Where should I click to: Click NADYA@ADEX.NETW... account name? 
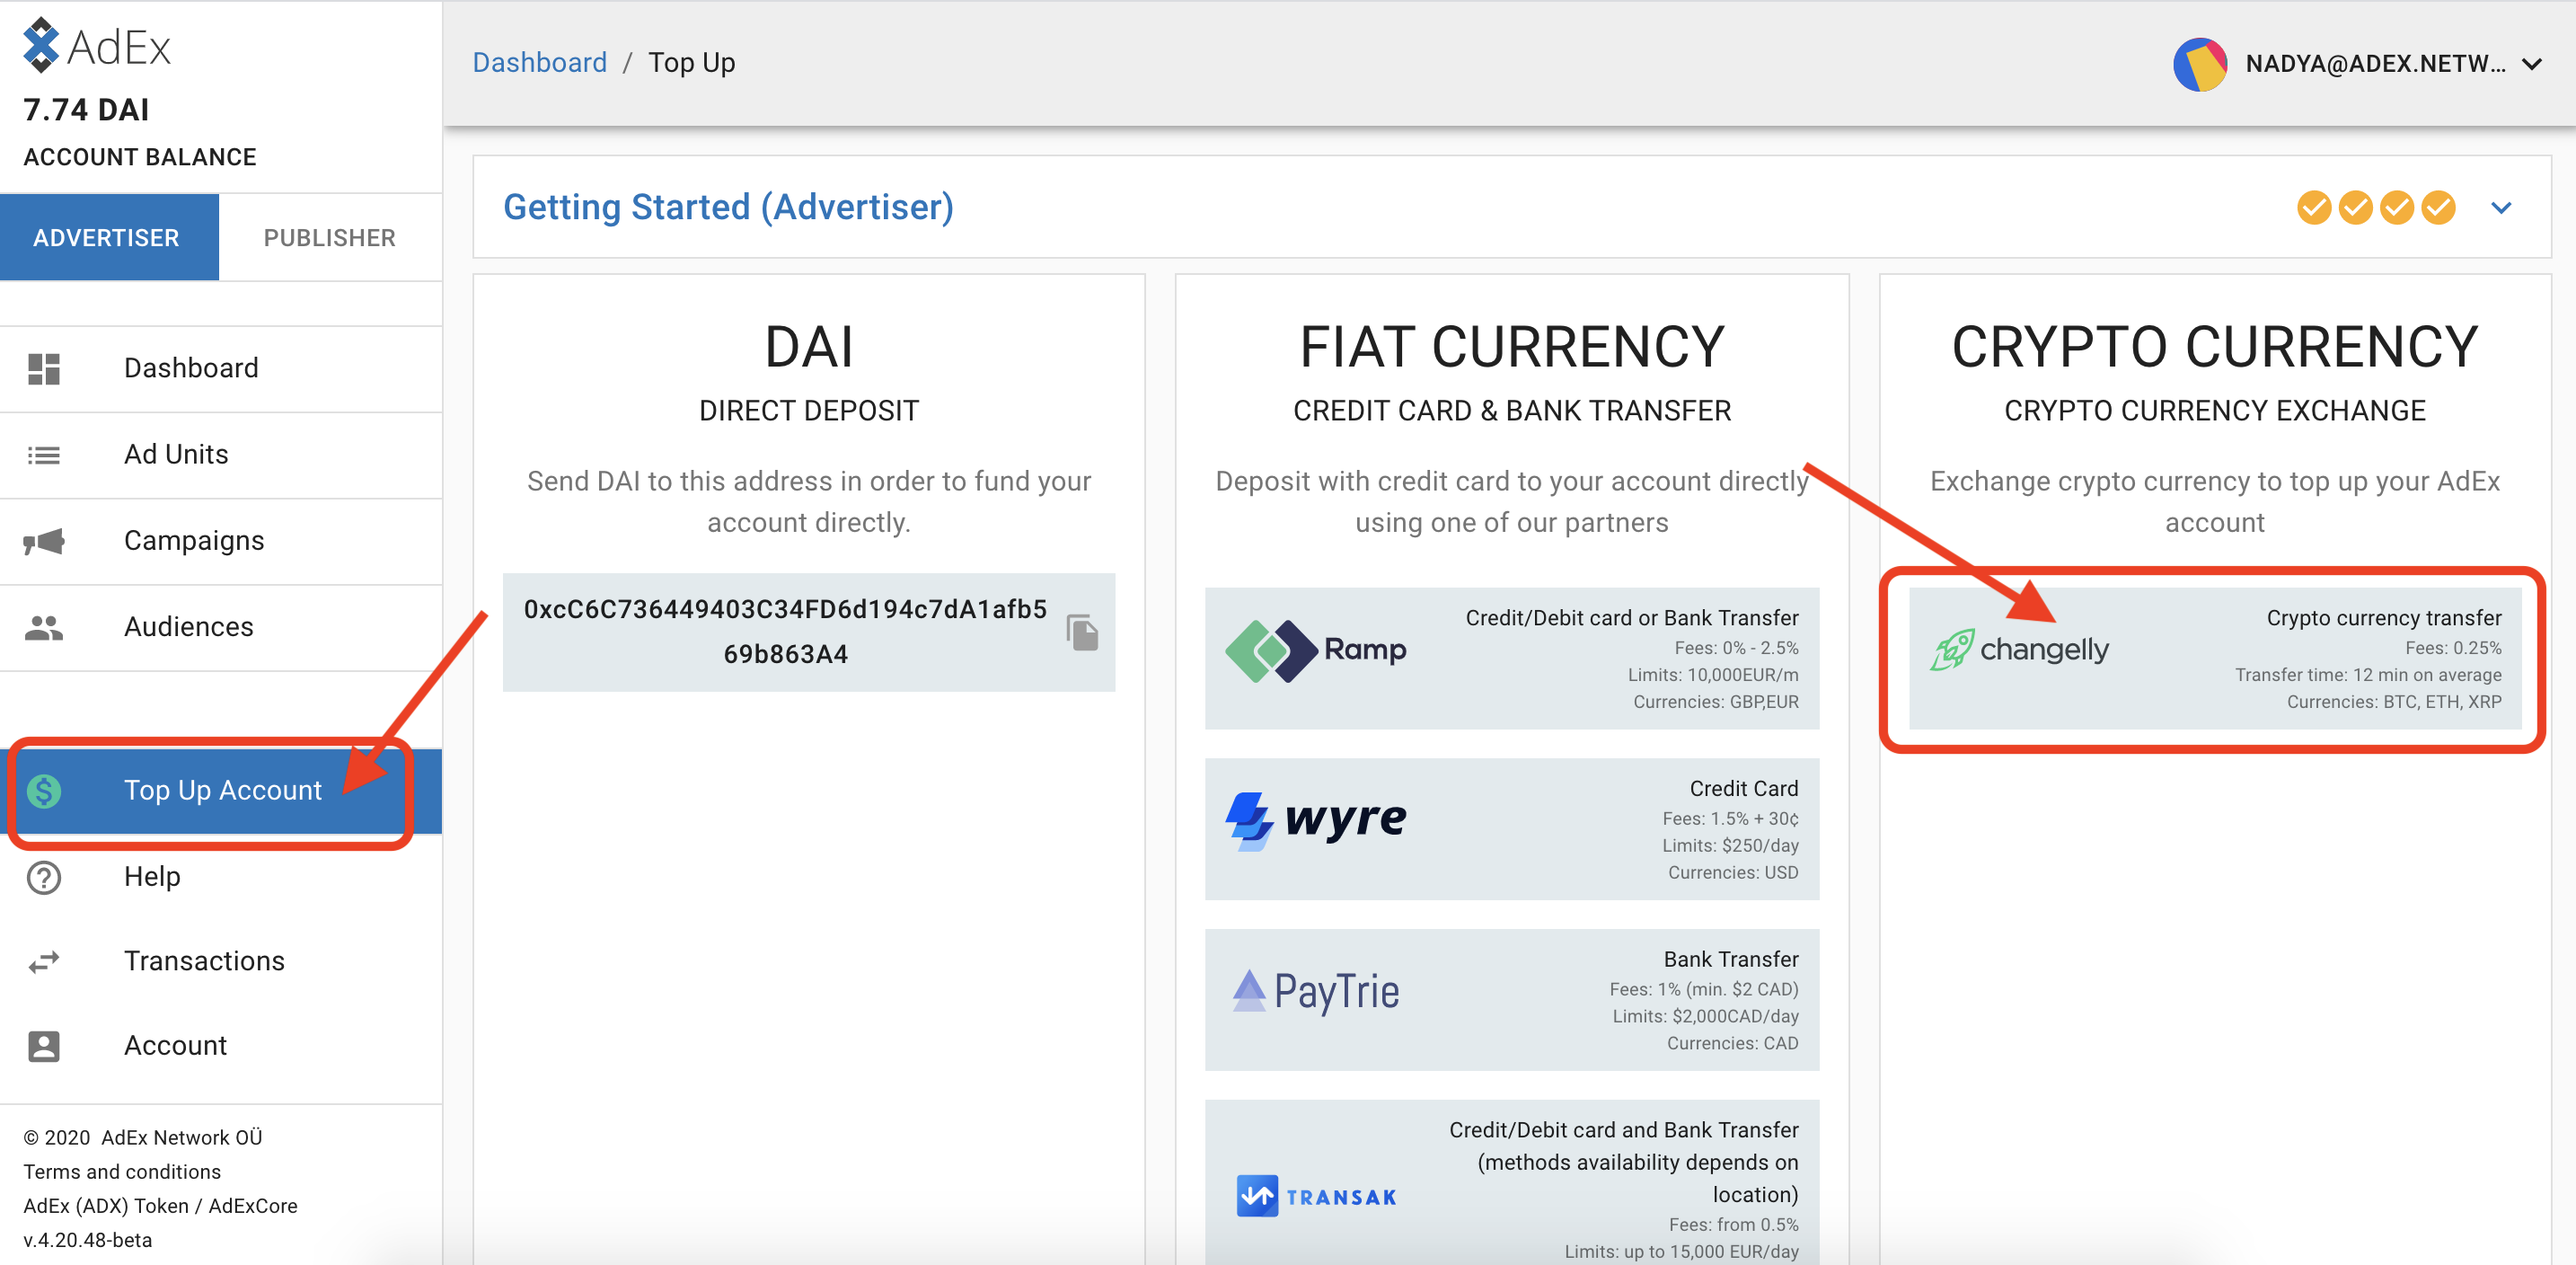tap(2375, 64)
